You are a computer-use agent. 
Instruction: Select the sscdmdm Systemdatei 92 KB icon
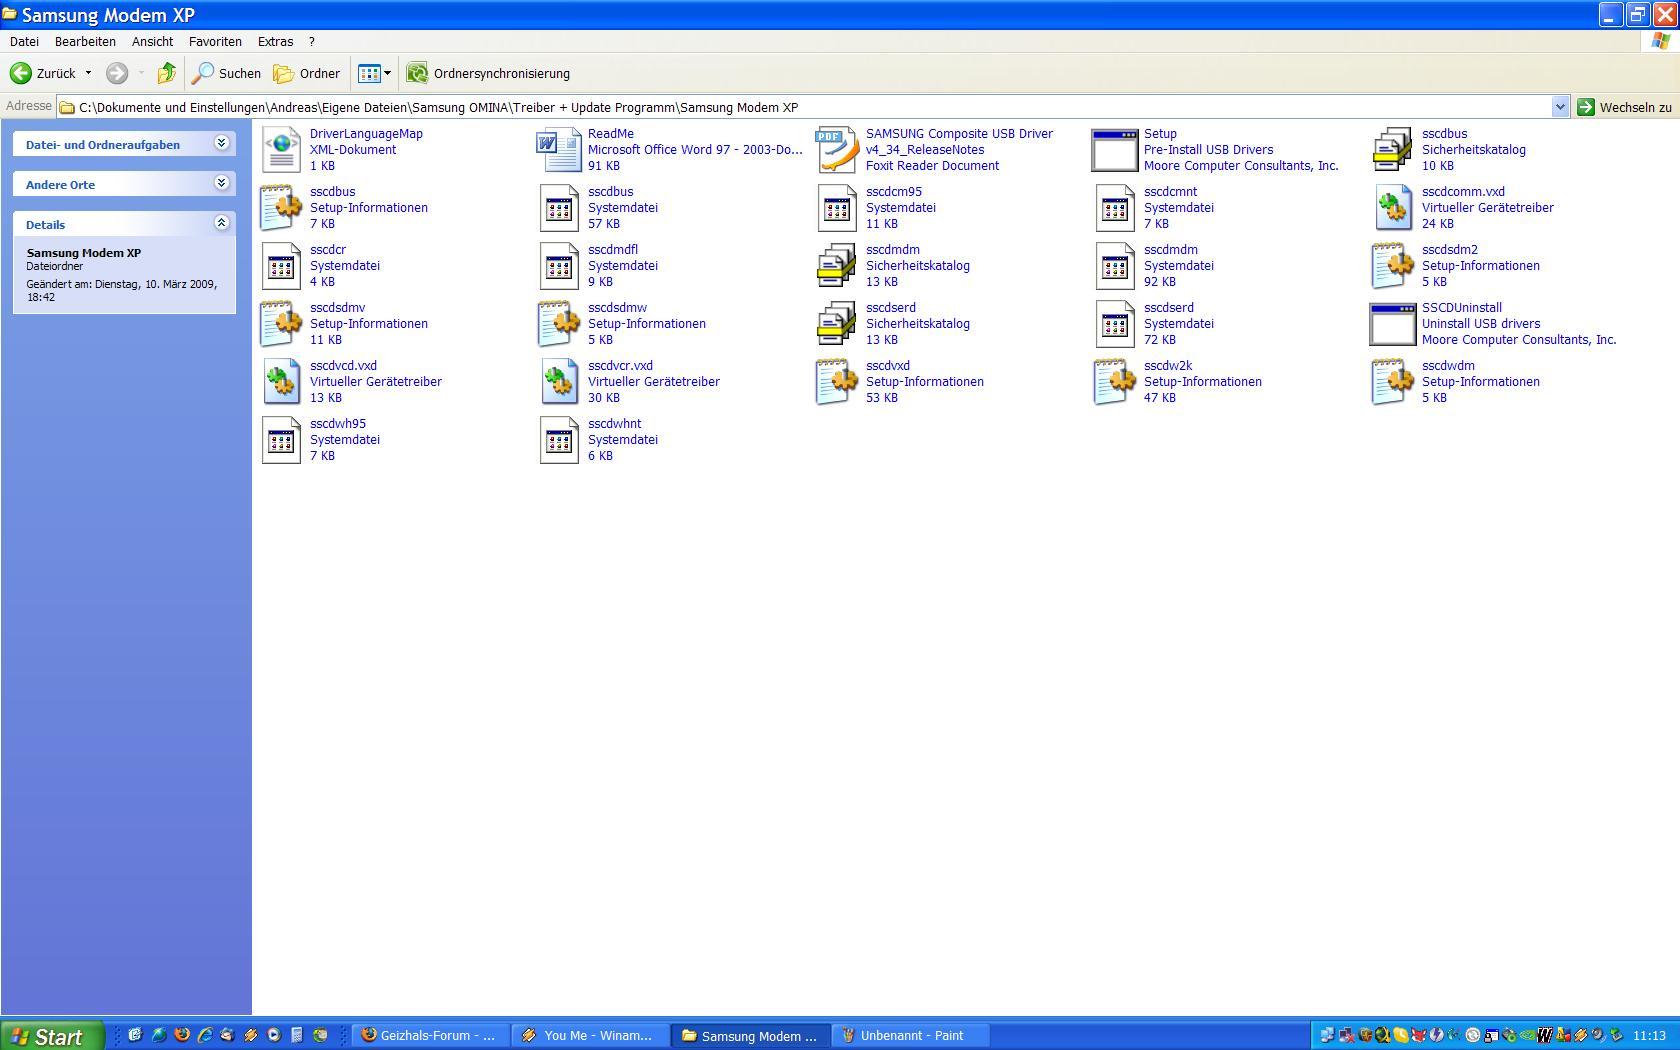(1115, 266)
